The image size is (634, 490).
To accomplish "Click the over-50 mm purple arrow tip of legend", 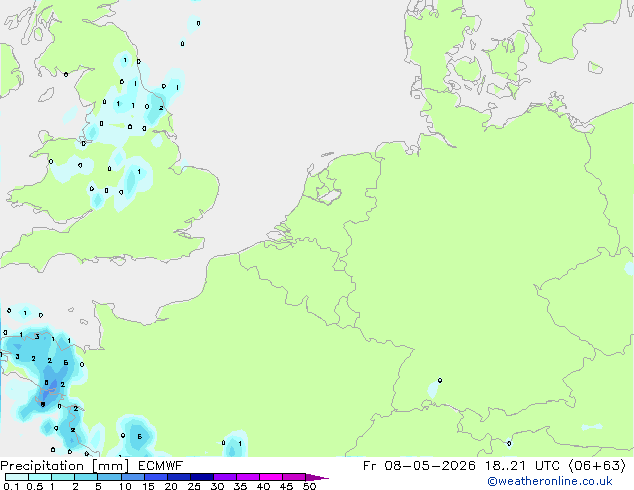I will click(317, 477).
